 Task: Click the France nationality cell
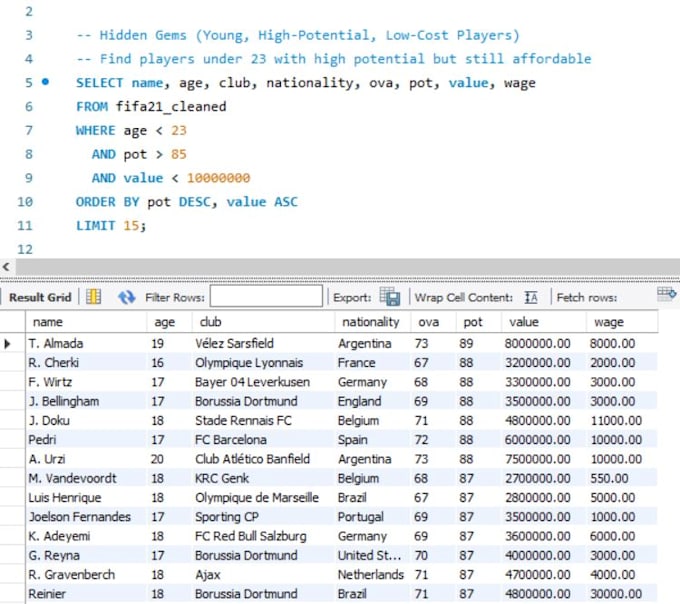373,362
